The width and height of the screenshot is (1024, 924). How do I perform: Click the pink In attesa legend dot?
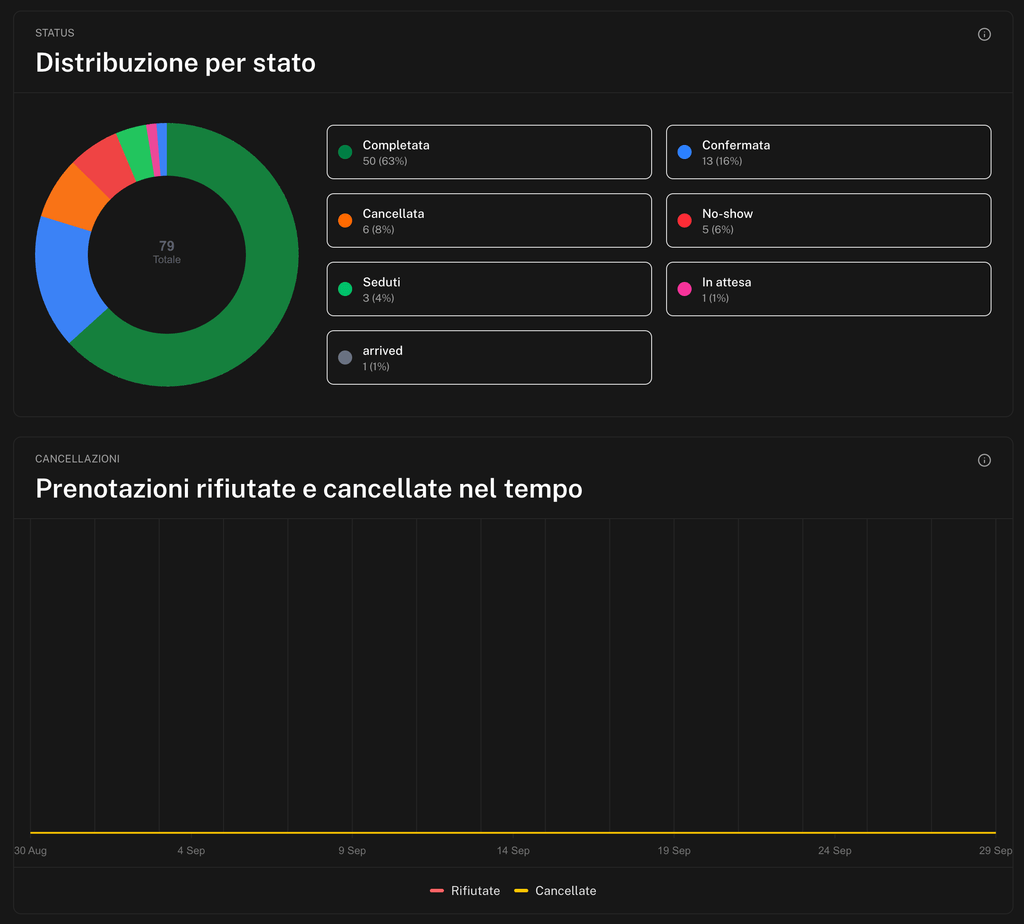tap(684, 289)
